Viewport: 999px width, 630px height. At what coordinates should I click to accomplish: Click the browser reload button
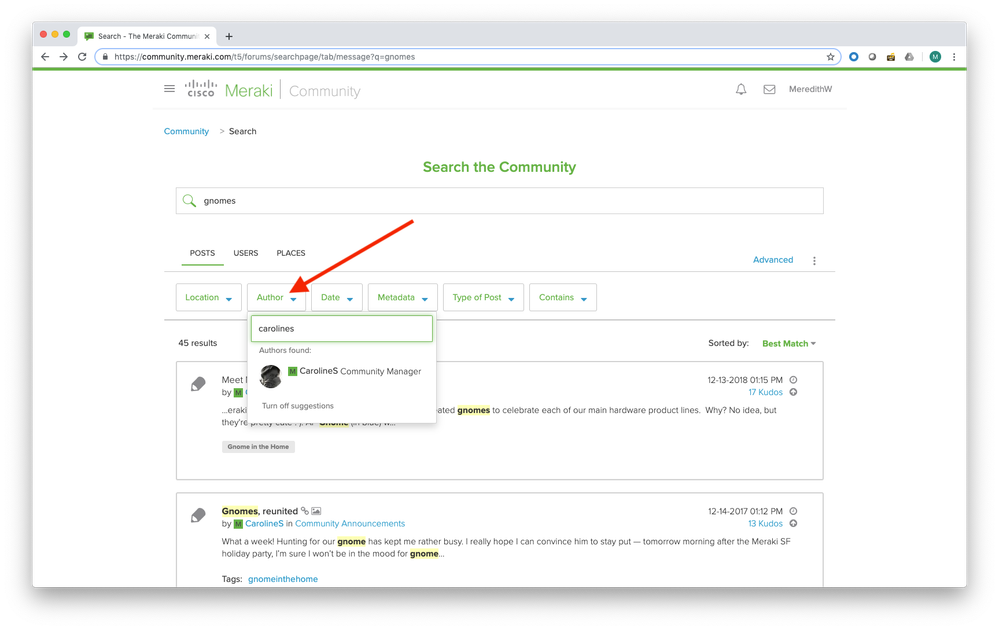(x=83, y=57)
